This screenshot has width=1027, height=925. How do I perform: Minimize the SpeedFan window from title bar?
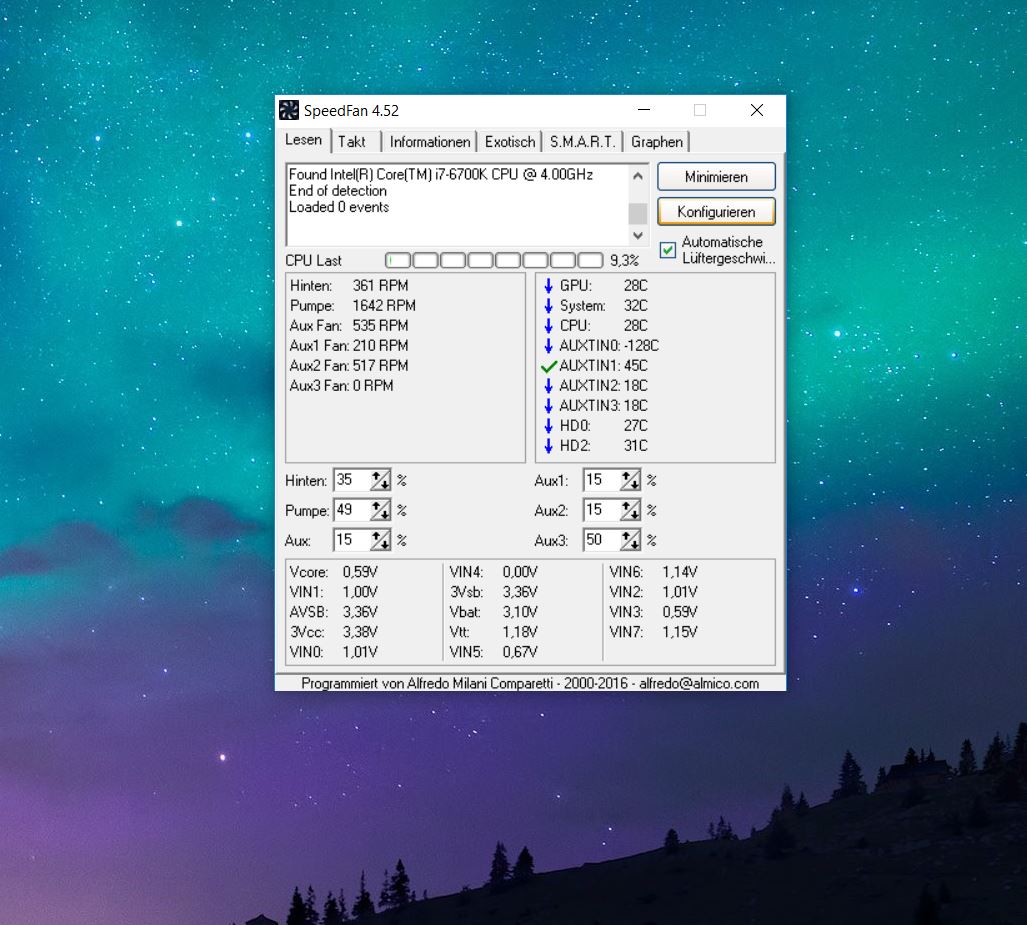(644, 110)
